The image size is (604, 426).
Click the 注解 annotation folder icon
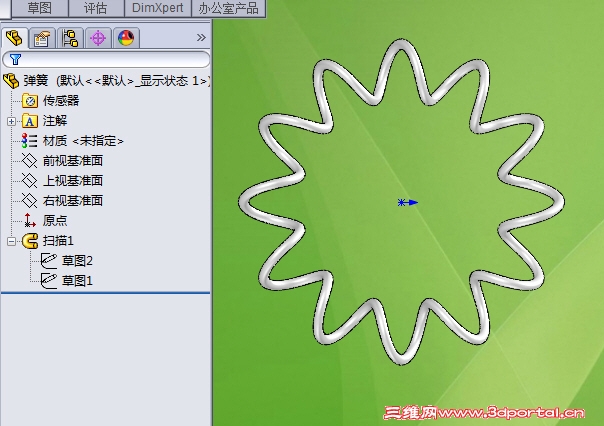[30, 121]
